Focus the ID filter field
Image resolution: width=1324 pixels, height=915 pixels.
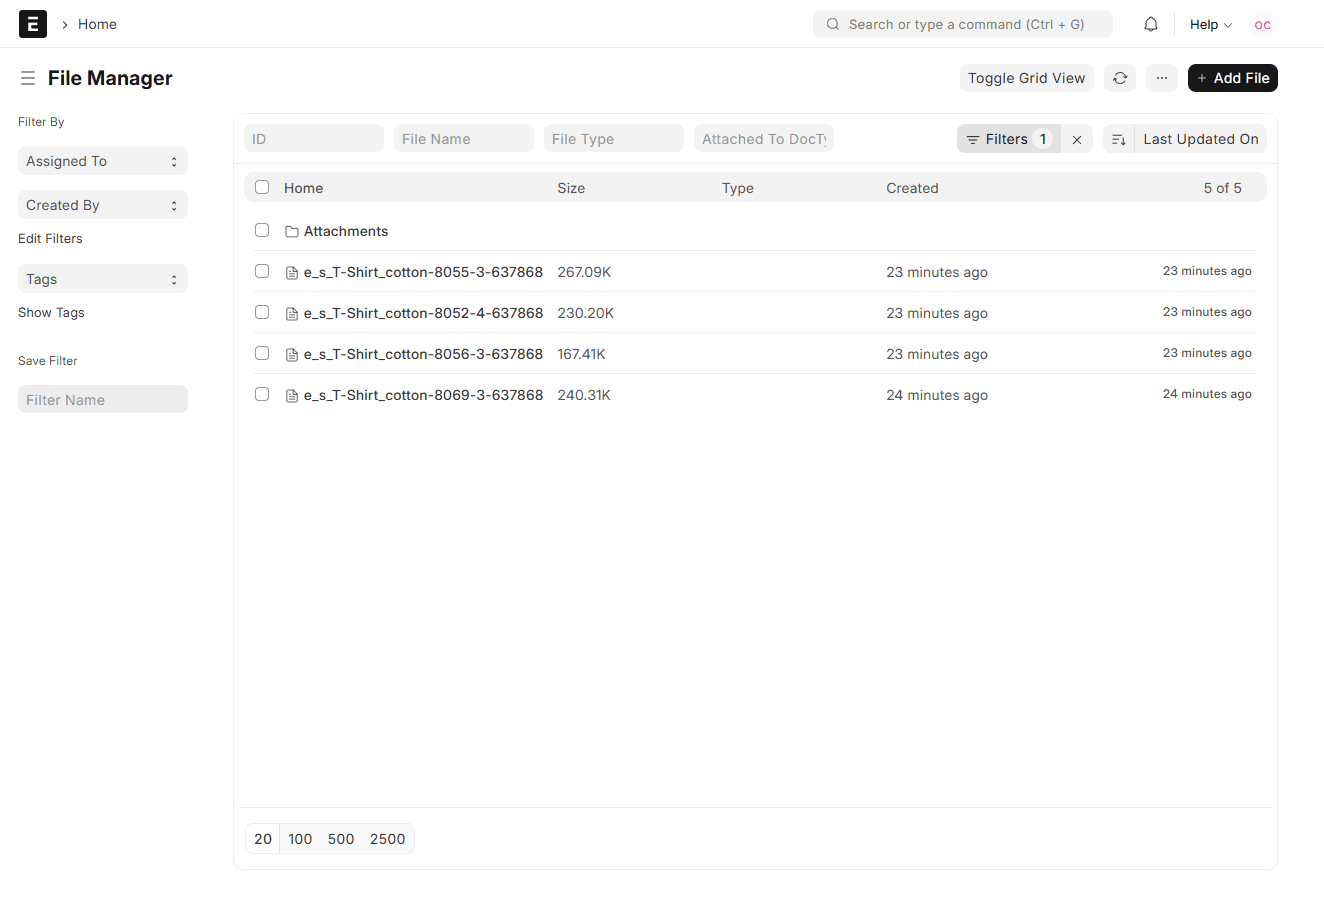pyautogui.click(x=314, y=139)
